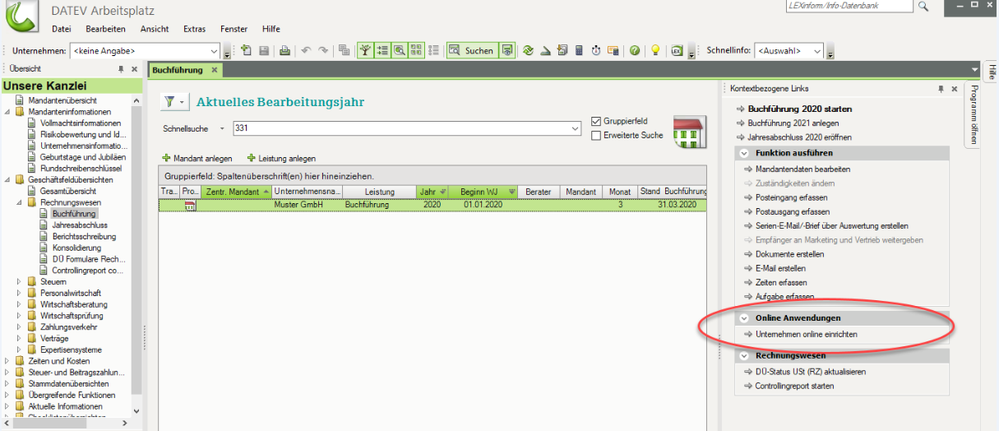The width and height of the screenshot is (999, 431).
Task: Close the Kontextbezogene Links panel
Action: (x=954, y=89)
